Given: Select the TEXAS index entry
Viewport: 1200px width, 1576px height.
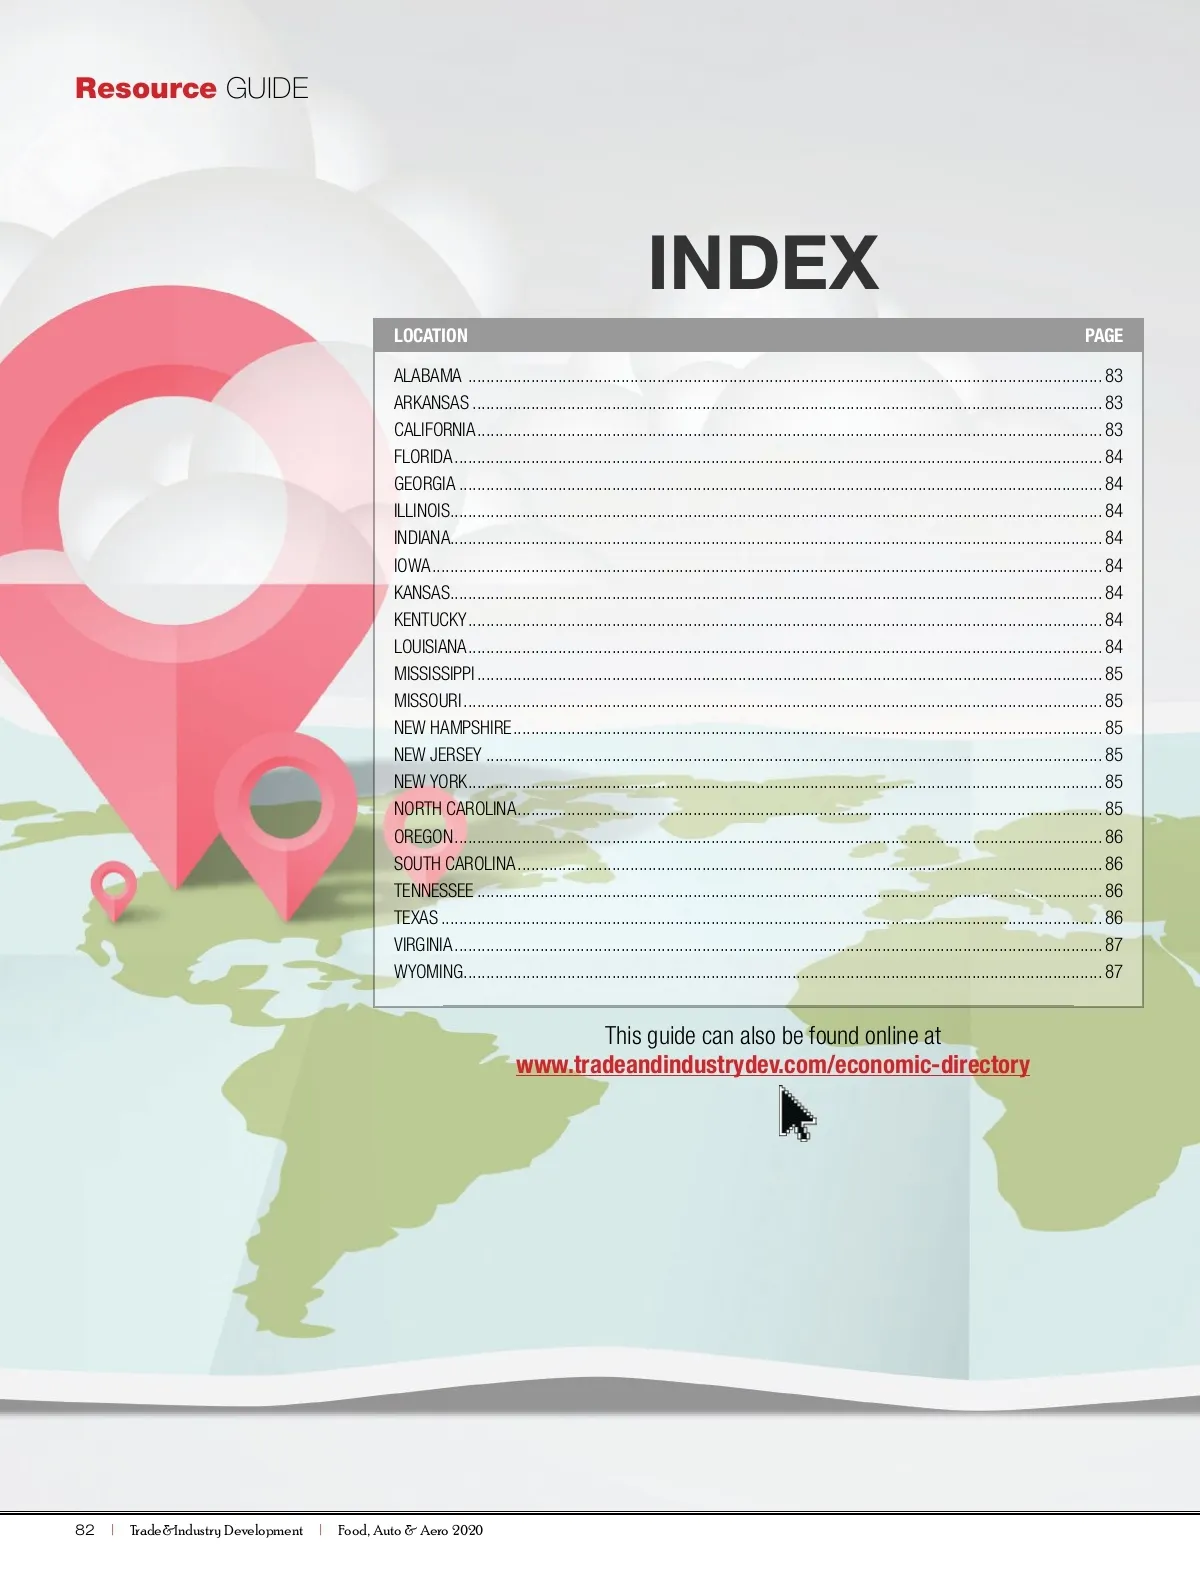Looking at the screenshot, I should pyautogui.click(x=416, y=918).
